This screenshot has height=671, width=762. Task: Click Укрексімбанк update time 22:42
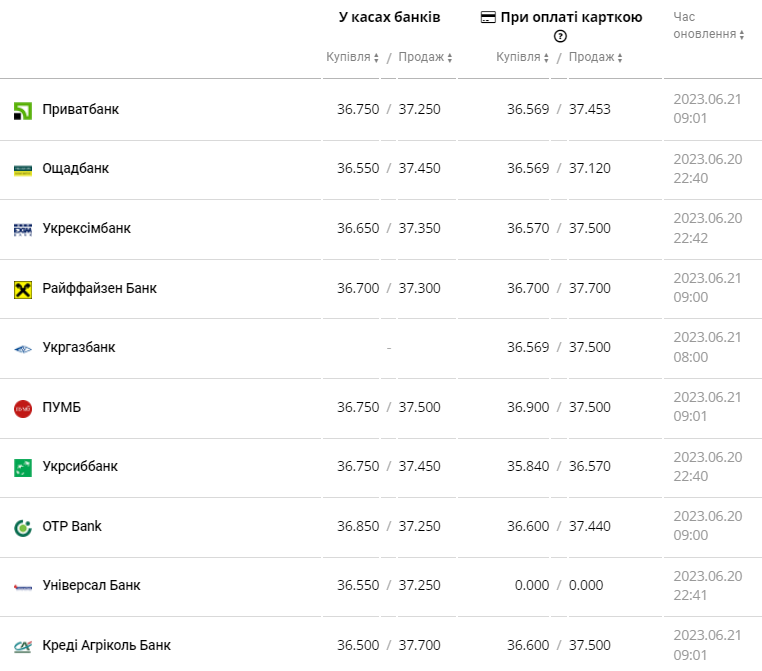691,238
